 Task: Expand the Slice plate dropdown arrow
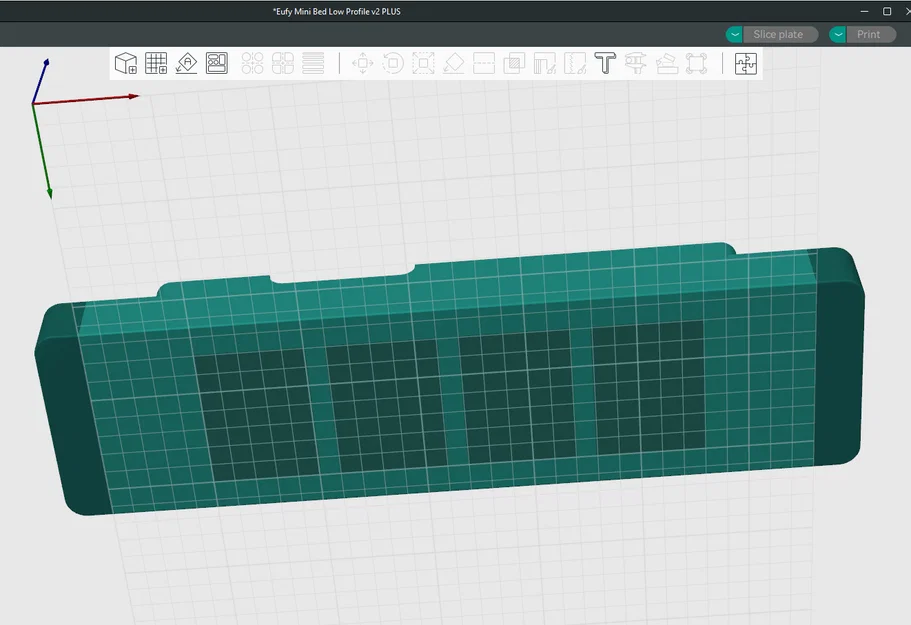pos(734,34)
